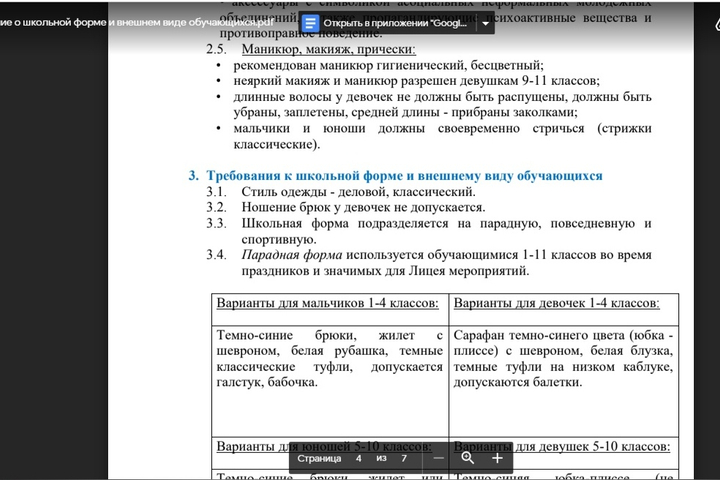Click the line 'Стиль одежды - деловой, классический.'

[359, 192]
